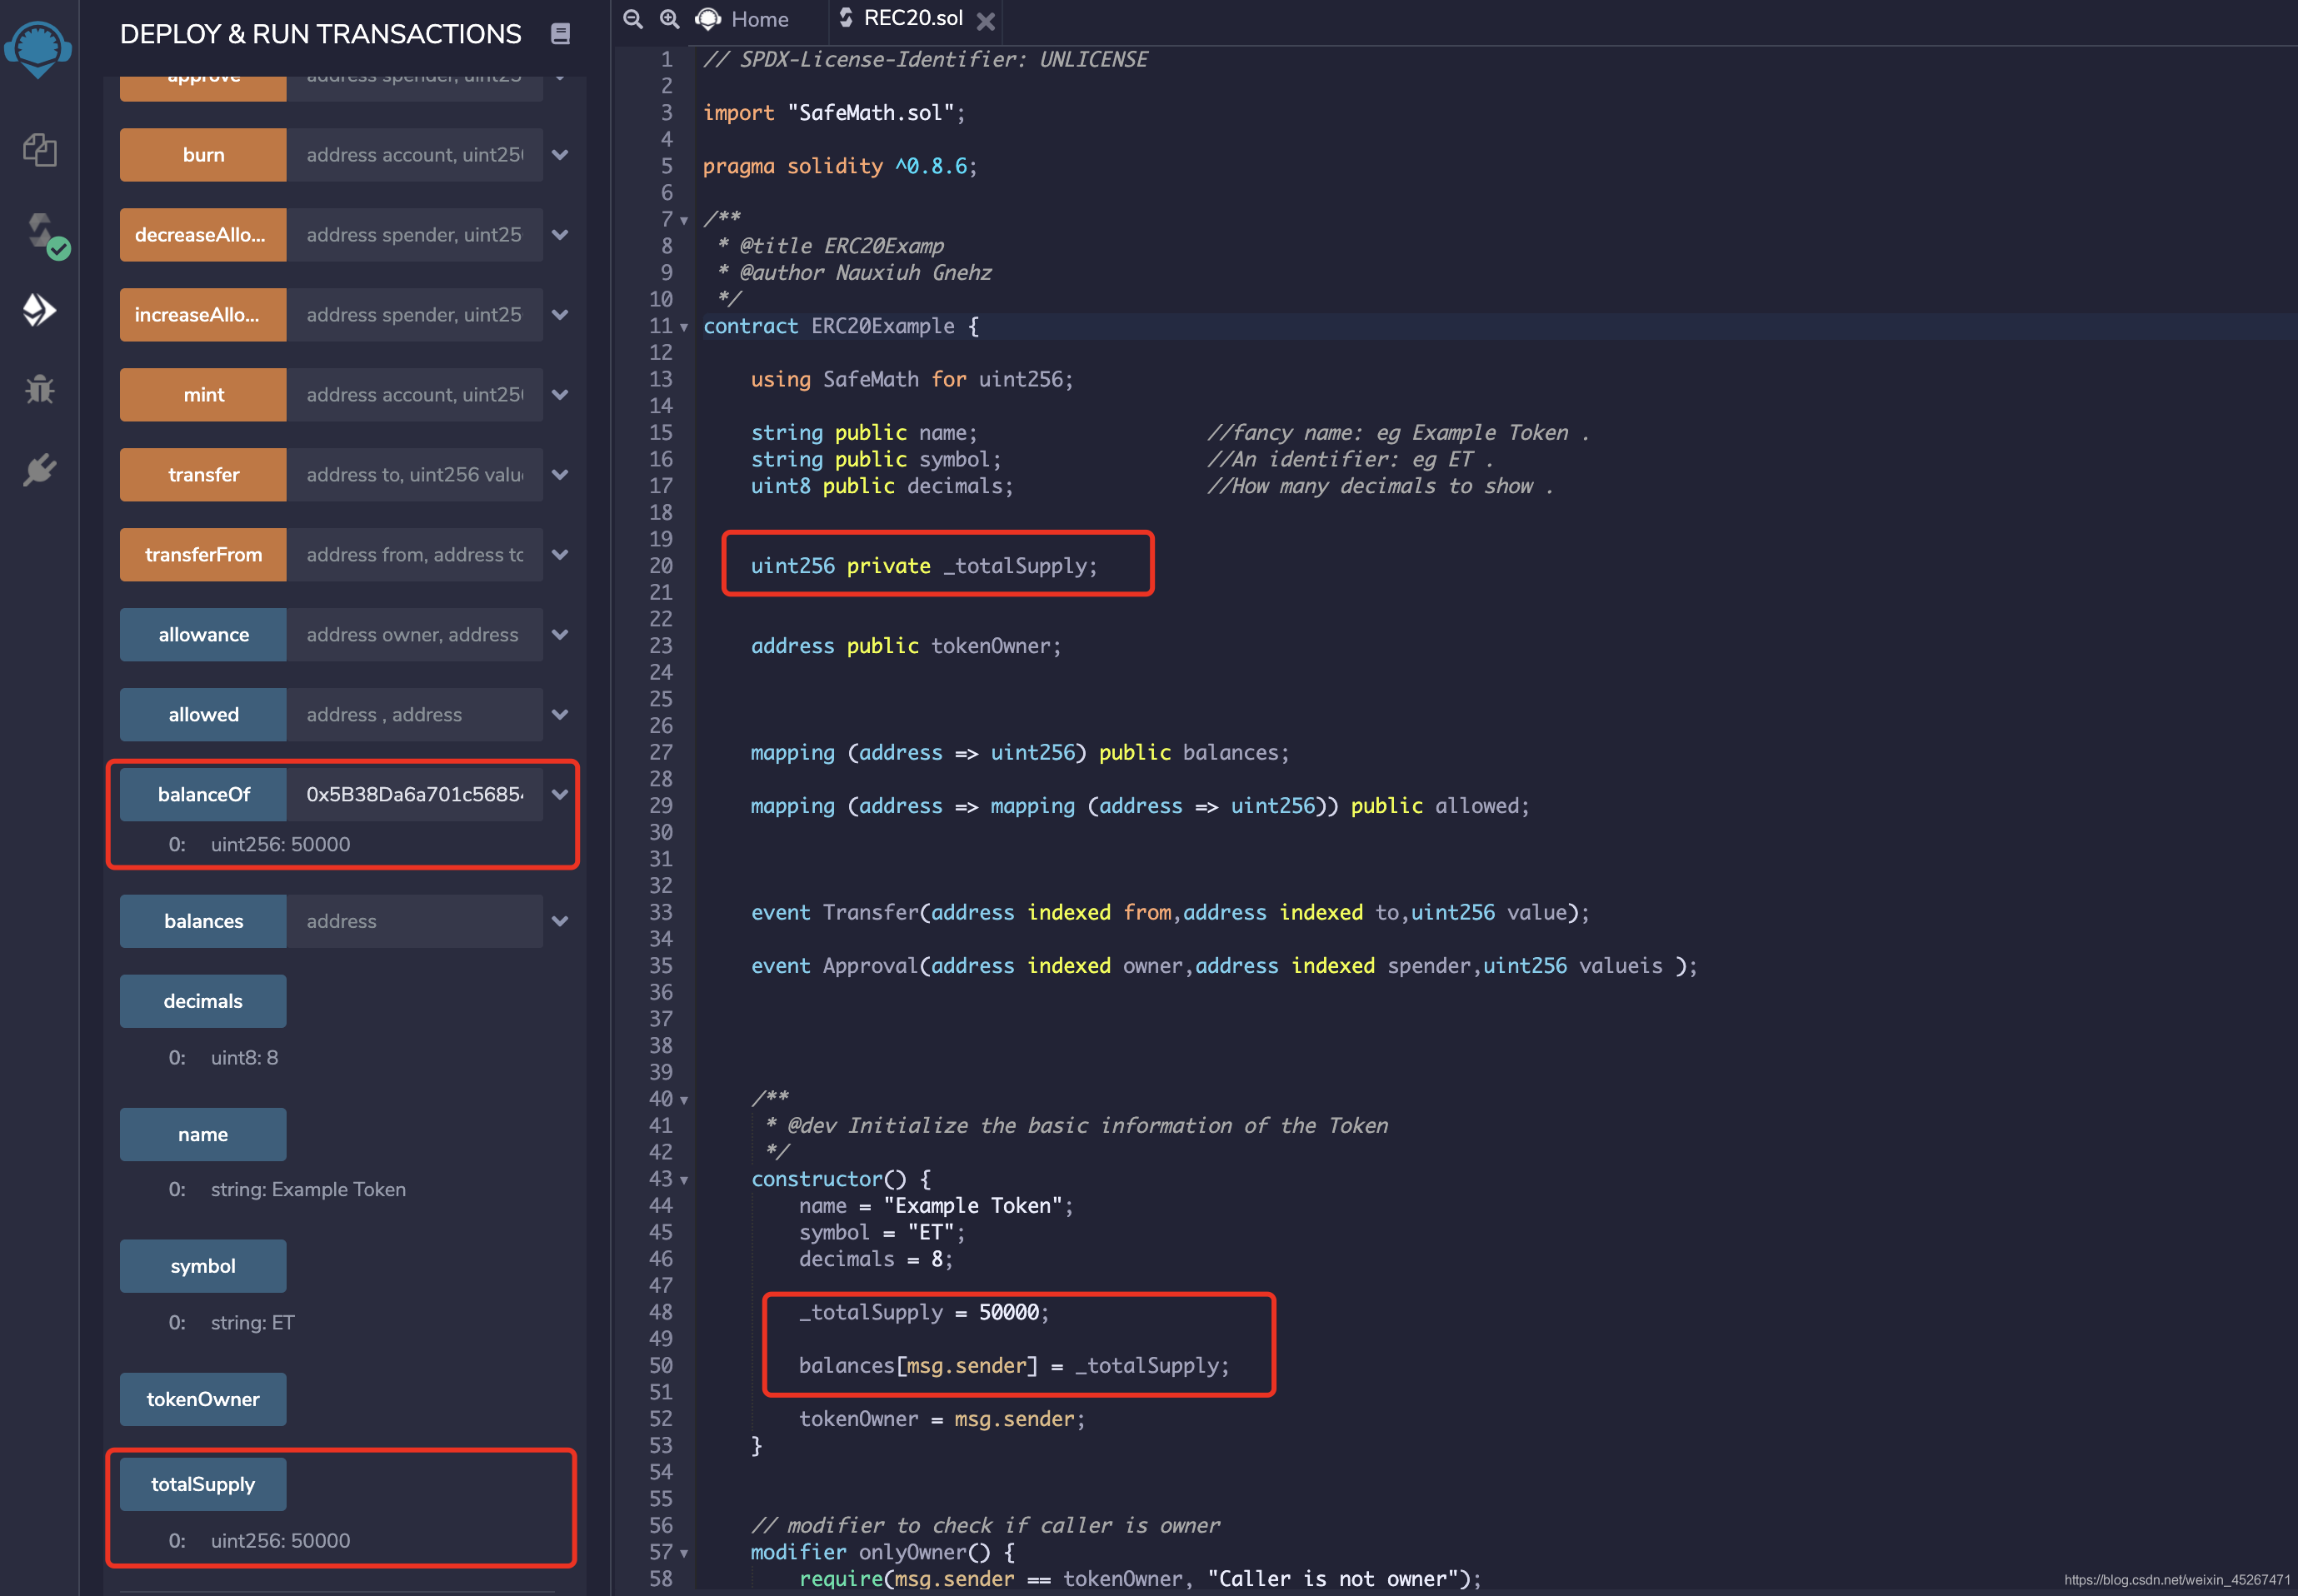2298x1596 pixels.
Task: Close the REC20.sol tab
Action: click(x=986, y=21)
